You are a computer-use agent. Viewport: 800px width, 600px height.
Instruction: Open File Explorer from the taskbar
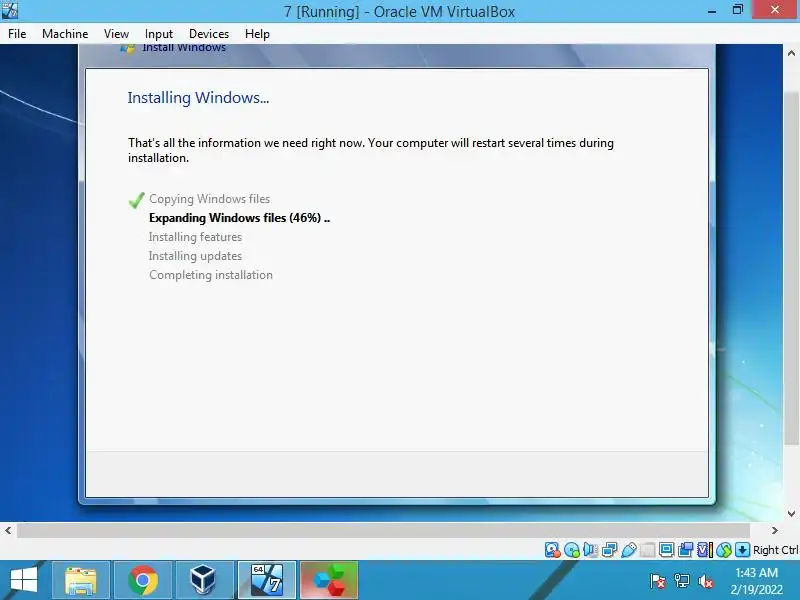pyautogui.click(x=81, y=581)
